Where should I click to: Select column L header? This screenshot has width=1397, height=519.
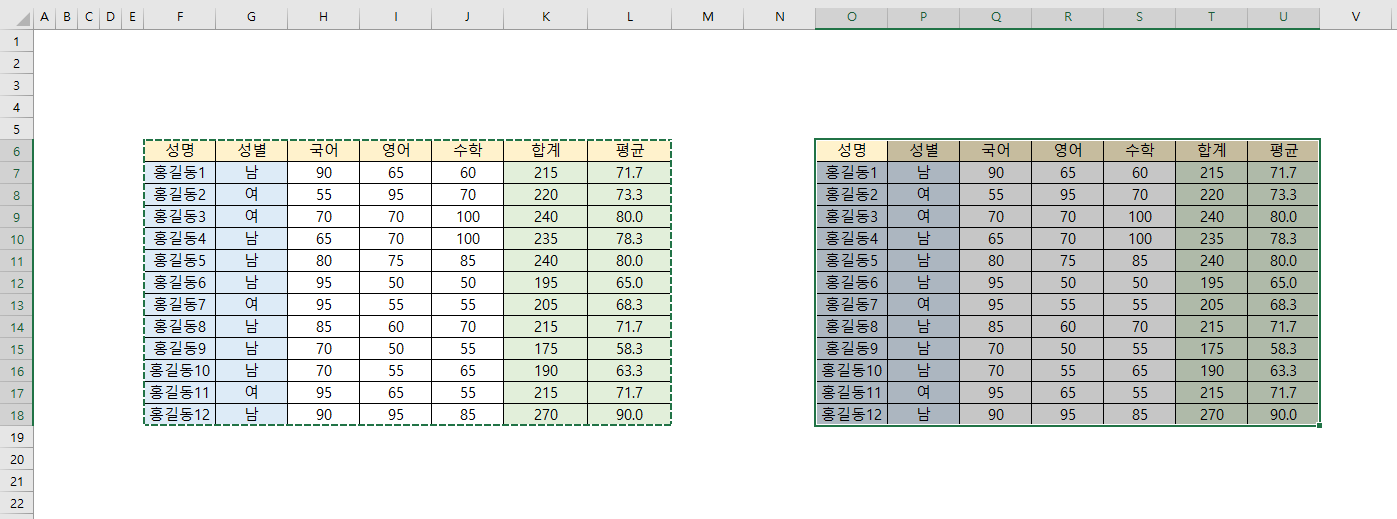click(x=630, y=16)
